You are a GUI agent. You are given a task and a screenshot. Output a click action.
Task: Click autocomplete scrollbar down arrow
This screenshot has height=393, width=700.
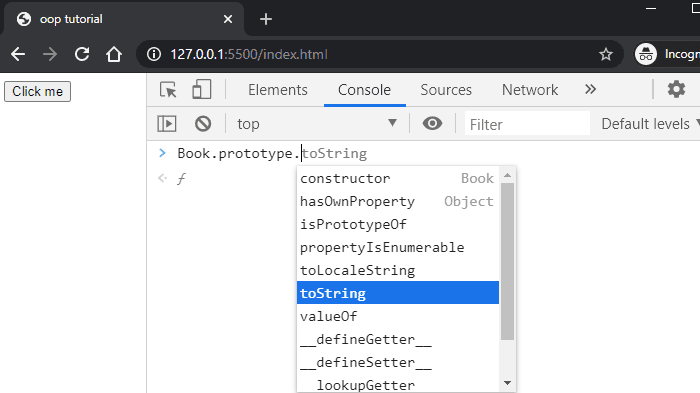click(507, 383)
